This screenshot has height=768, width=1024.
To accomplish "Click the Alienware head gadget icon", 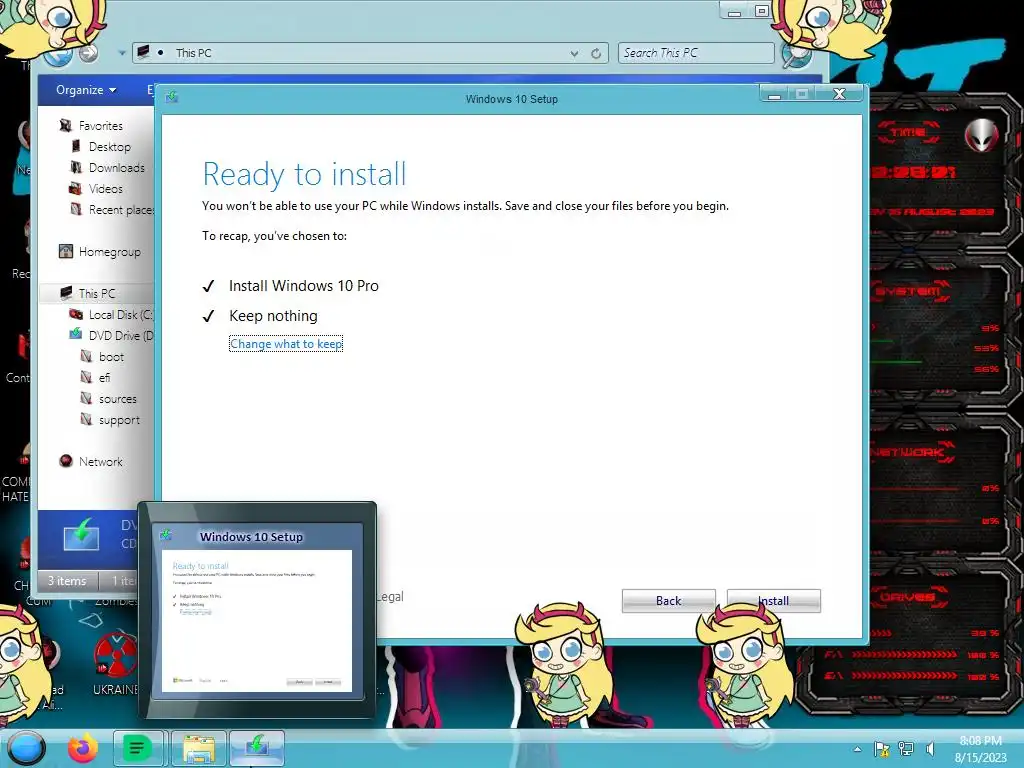I will (982, 135).
